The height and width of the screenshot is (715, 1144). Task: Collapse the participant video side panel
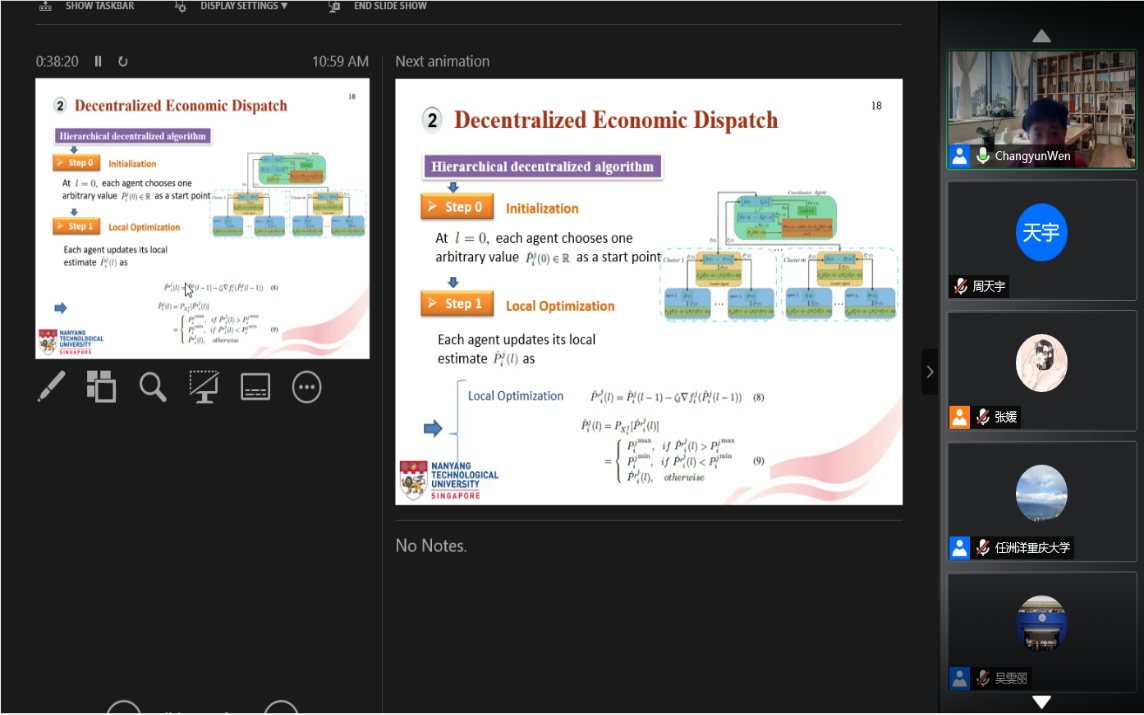929,372
